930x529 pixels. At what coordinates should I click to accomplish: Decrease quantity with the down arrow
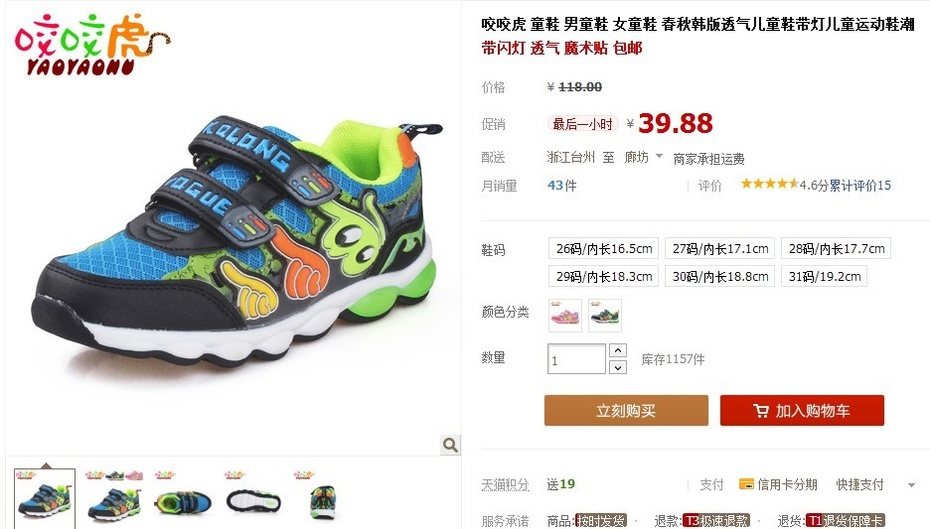pyautogui.click(x=618, y=368)
